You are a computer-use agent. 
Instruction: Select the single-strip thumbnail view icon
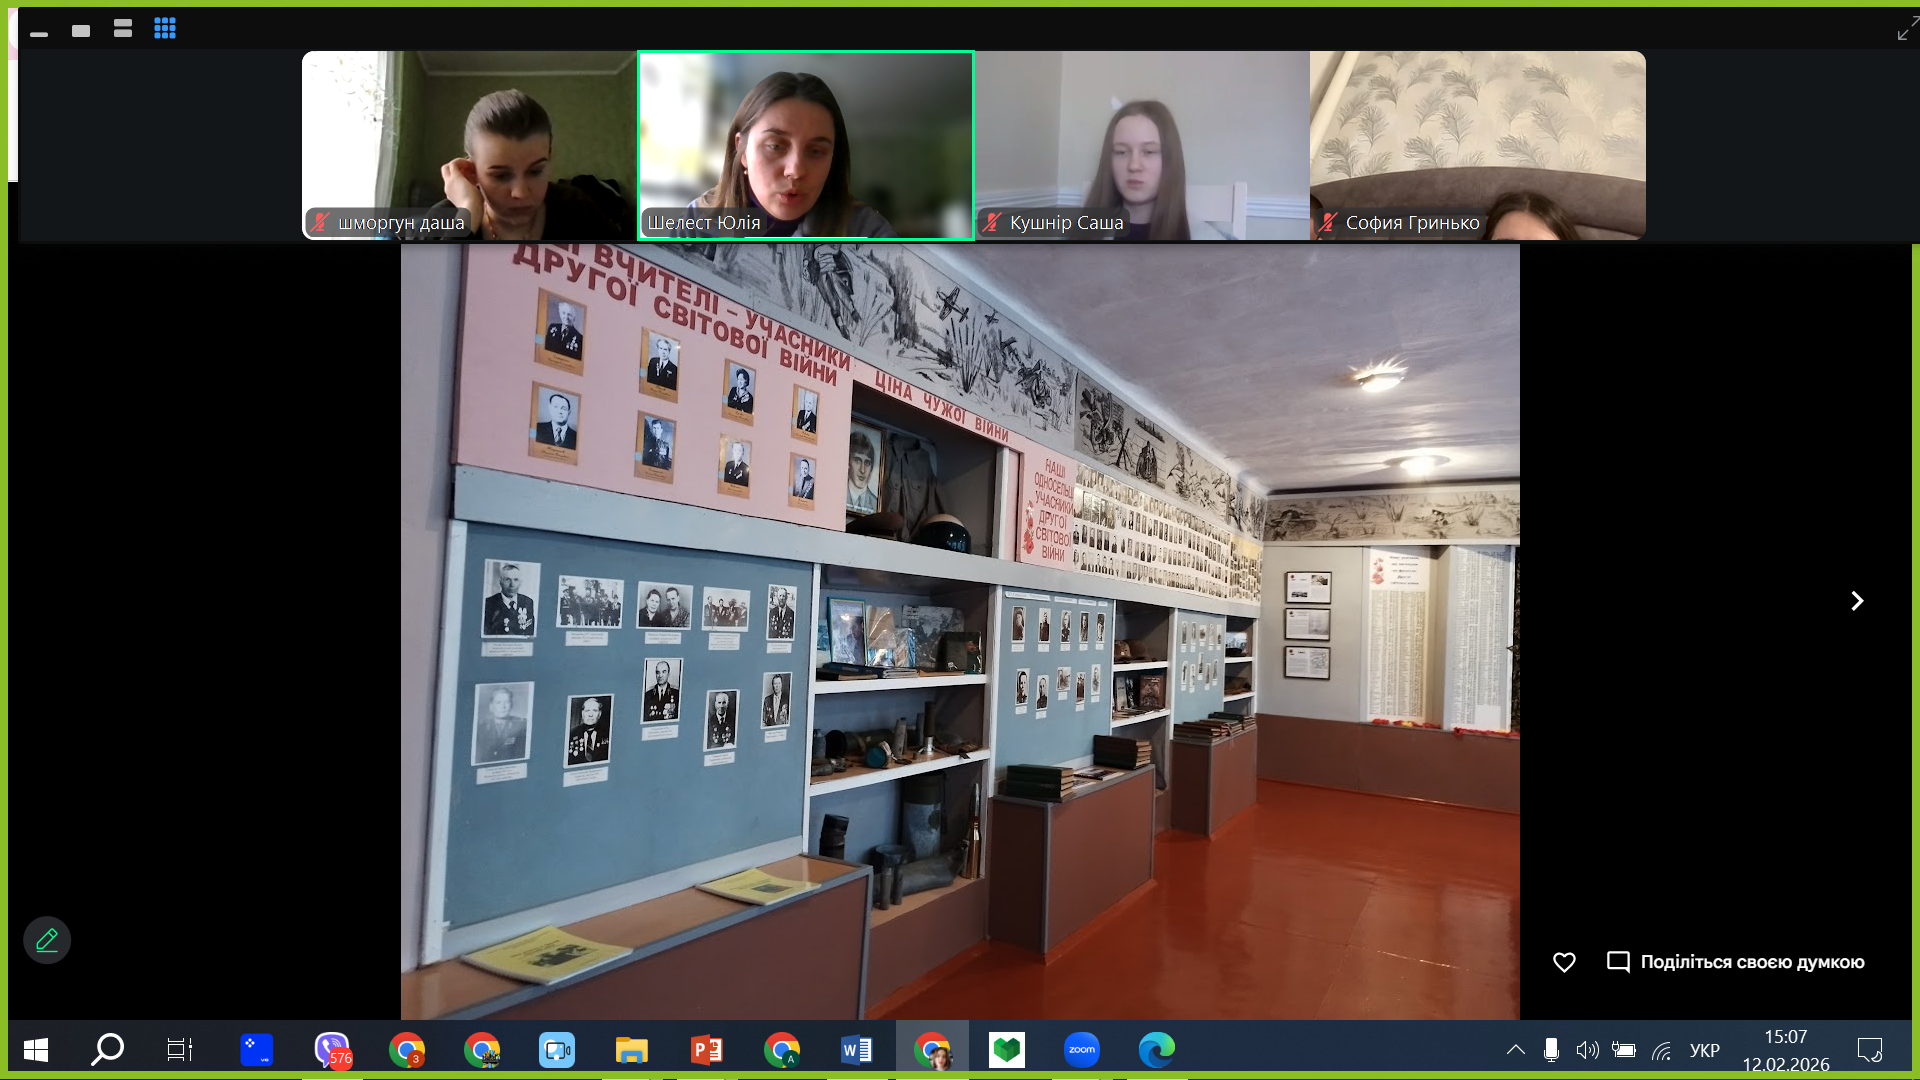click(x=81, y=30)
